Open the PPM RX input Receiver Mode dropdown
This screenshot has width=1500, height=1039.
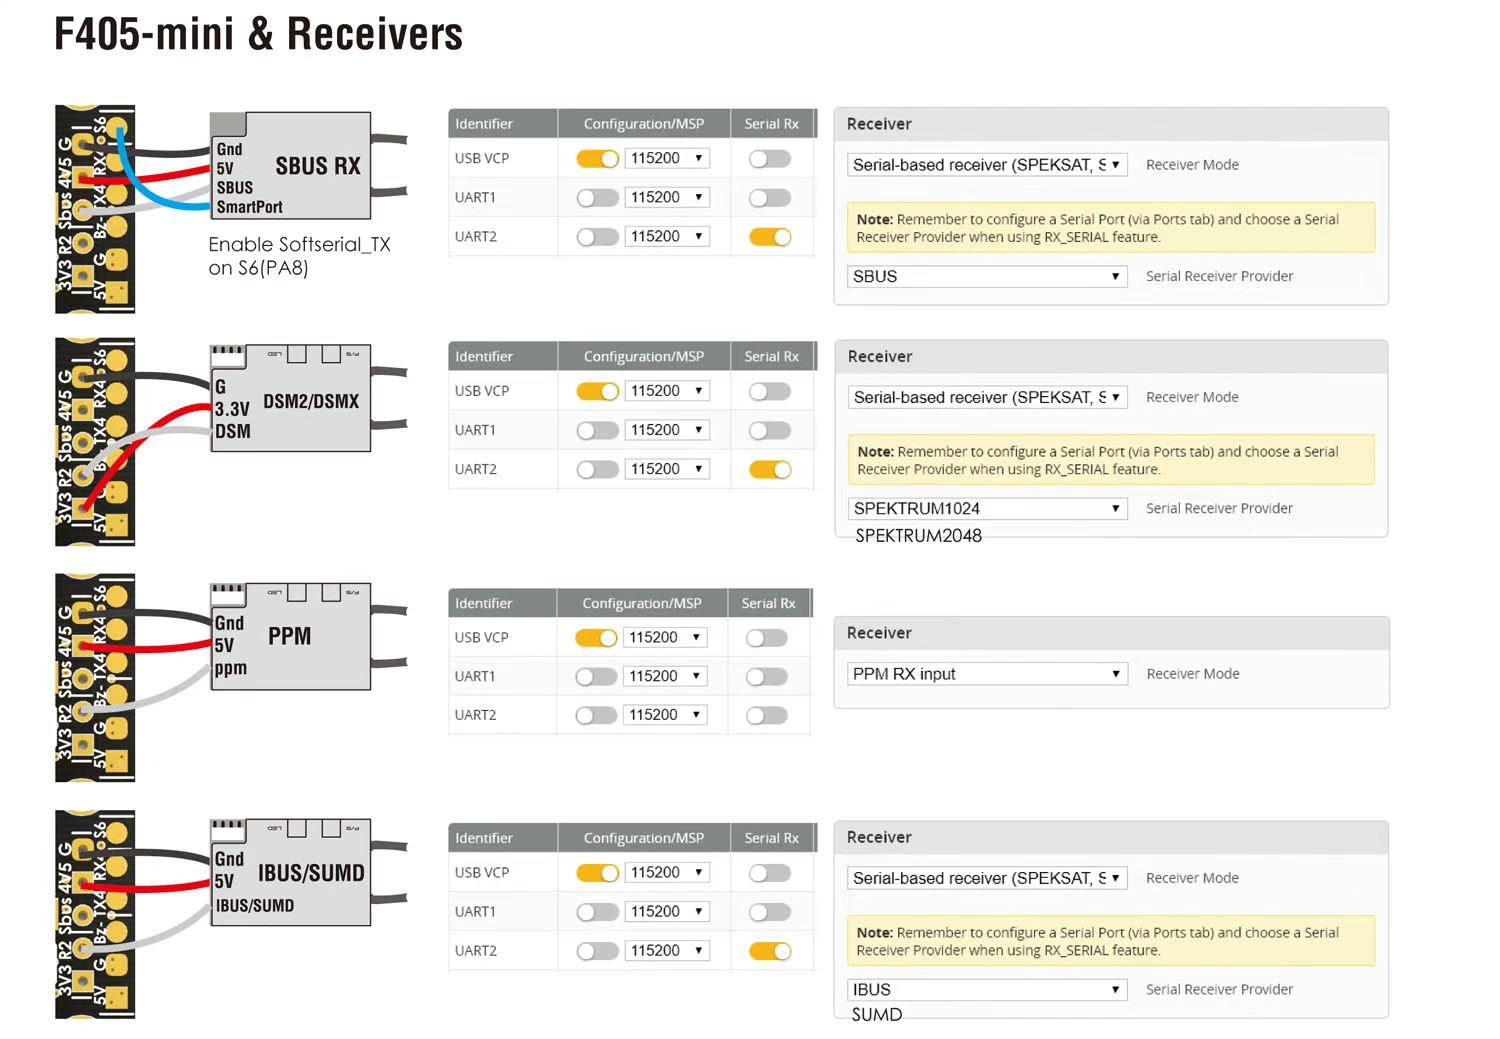coord(987,674)
